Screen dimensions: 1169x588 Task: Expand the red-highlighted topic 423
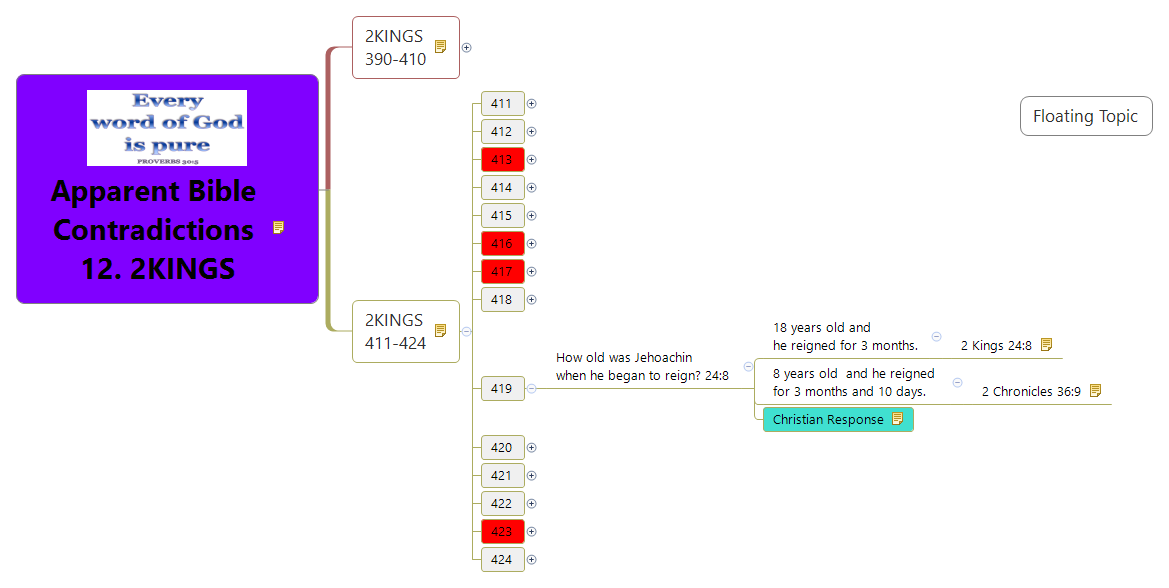pyautogui.click(x=531, y=531)
